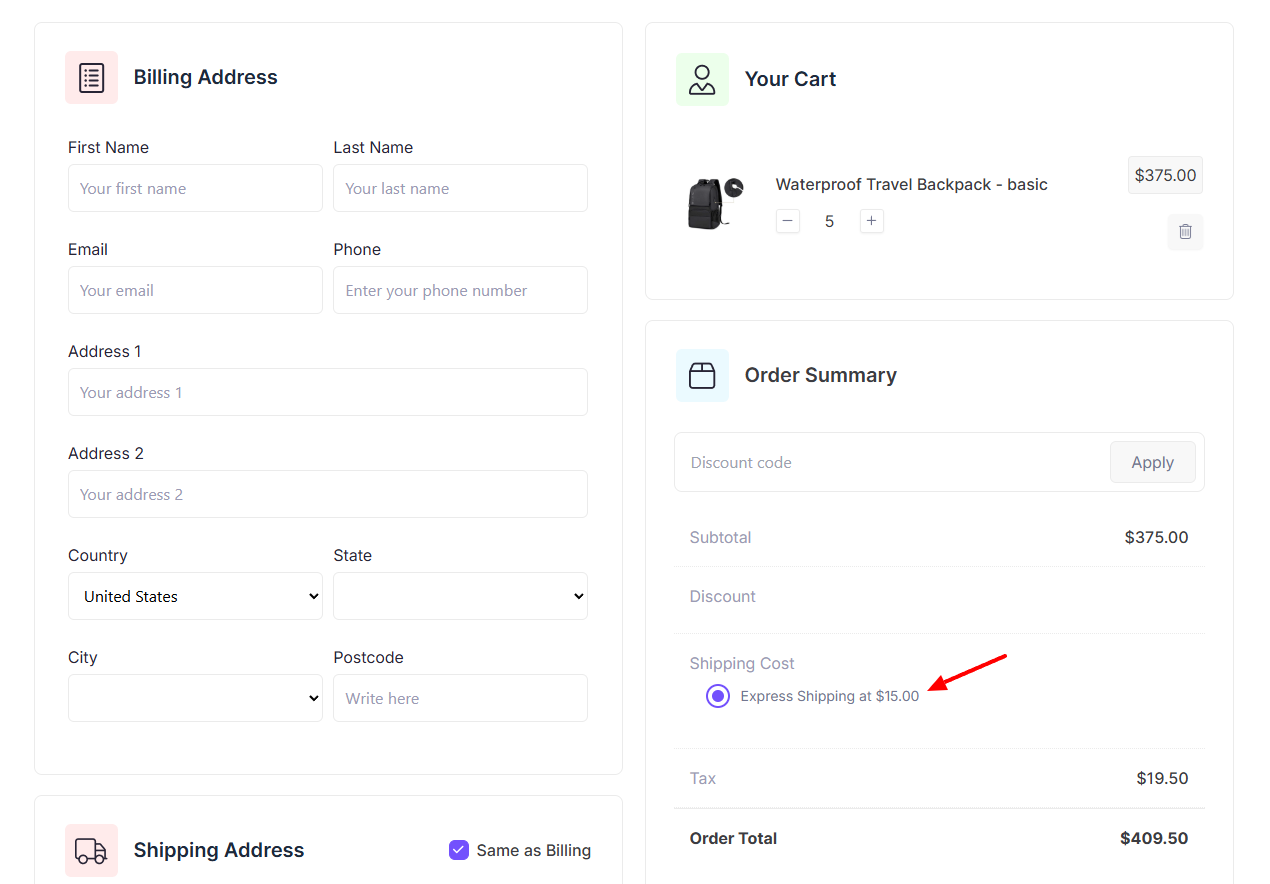Click the Same as Billing label text
This screenshot has height=884, width=1270.
pos(534,850)
